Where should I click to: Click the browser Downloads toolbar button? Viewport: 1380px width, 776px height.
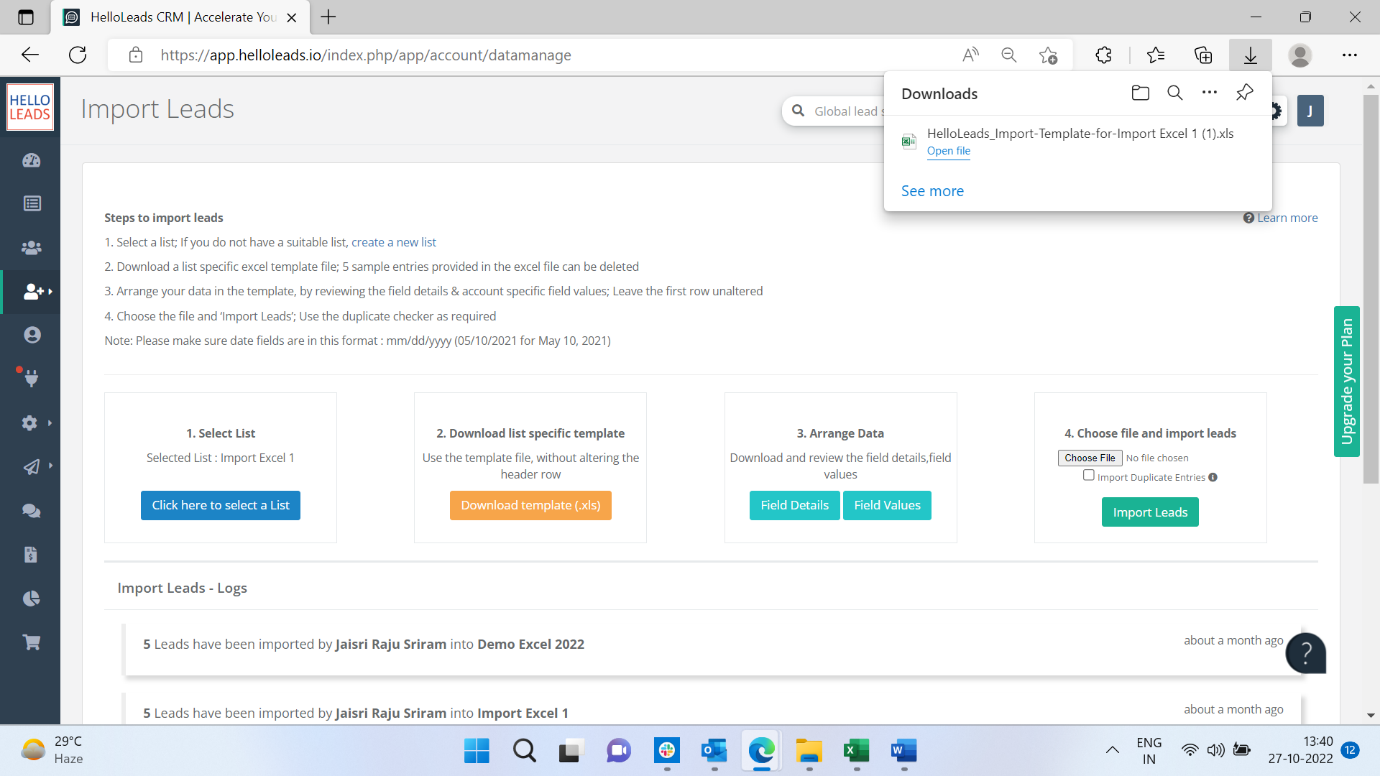click(1250, 55)
